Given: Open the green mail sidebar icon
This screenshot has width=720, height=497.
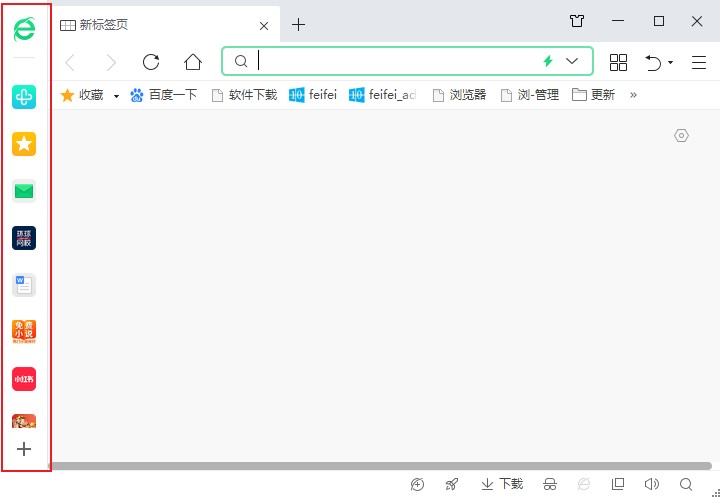Looking at the screenshot, I should point(24,191).
